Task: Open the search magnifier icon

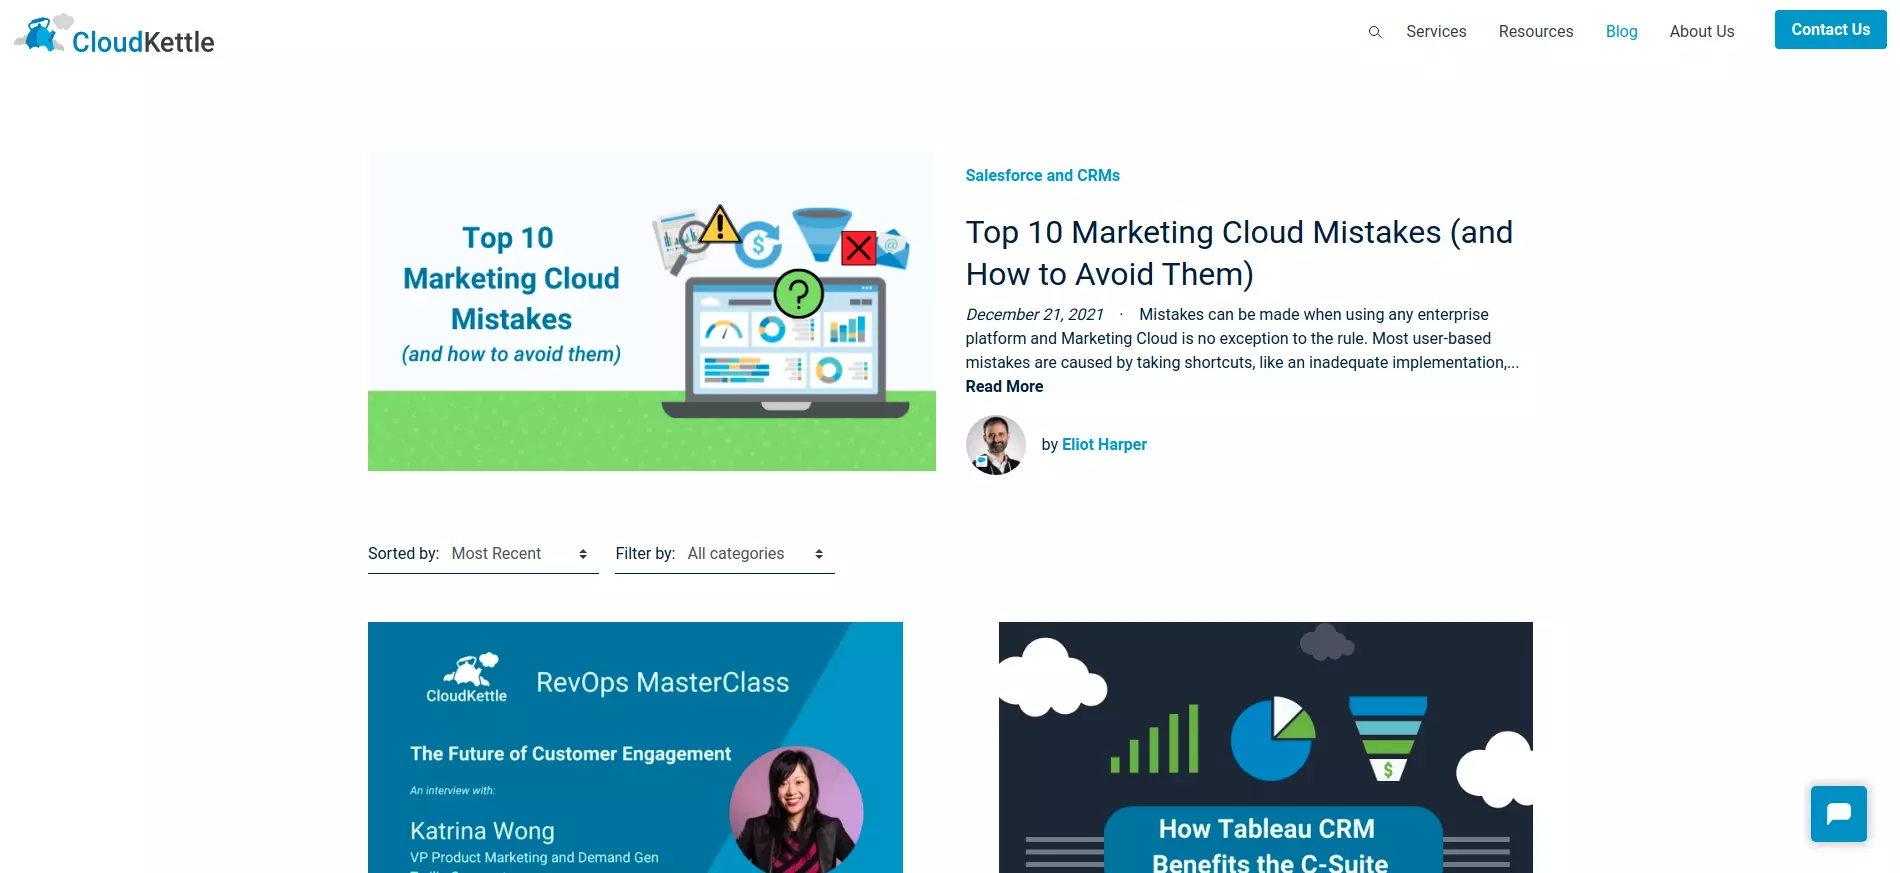Action: coord(1375,32)
